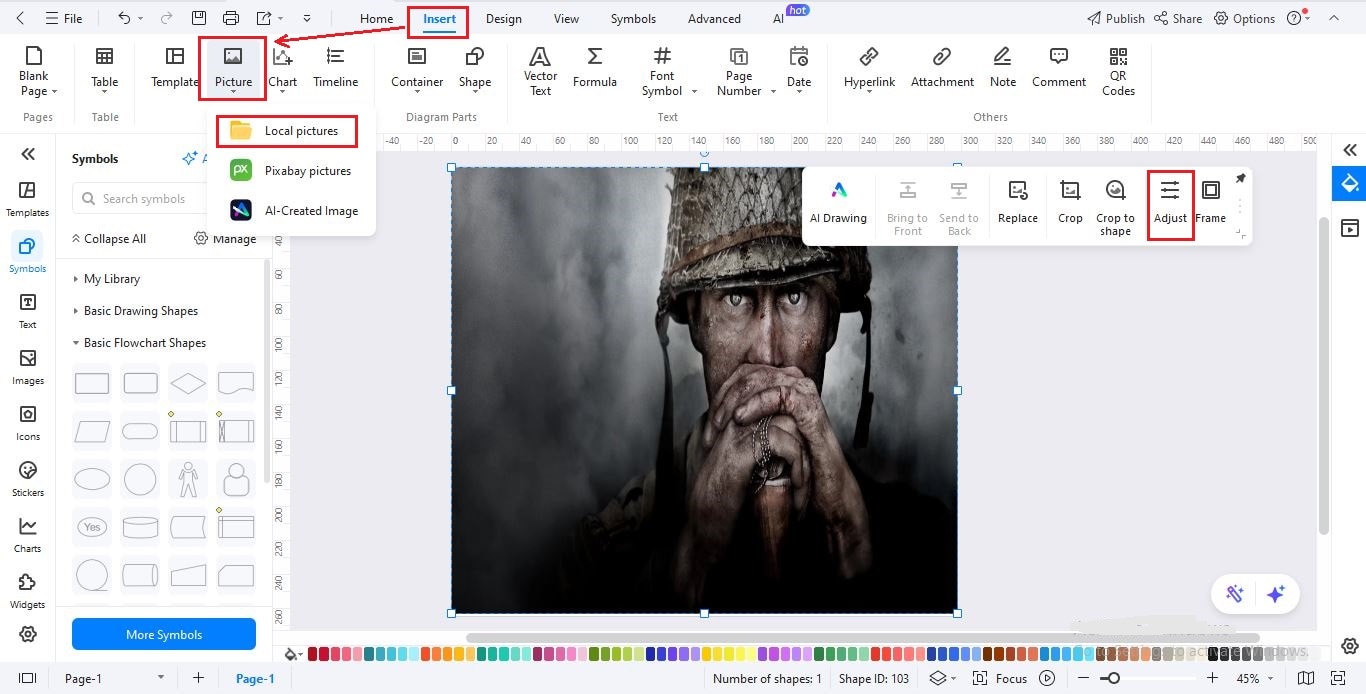Open the Advanced tab

[714, 18]
